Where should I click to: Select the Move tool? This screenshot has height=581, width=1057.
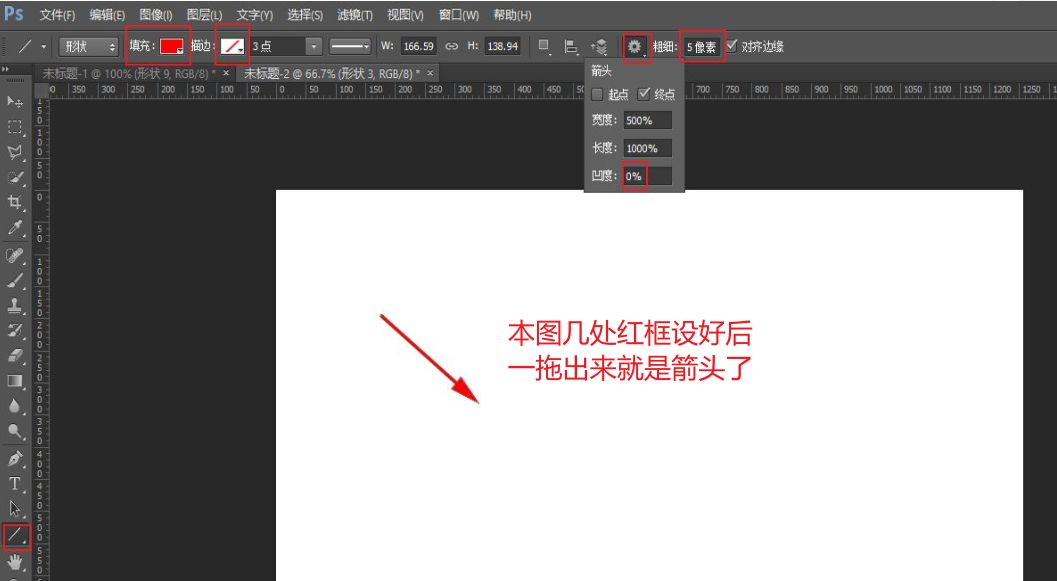(15, 101)
